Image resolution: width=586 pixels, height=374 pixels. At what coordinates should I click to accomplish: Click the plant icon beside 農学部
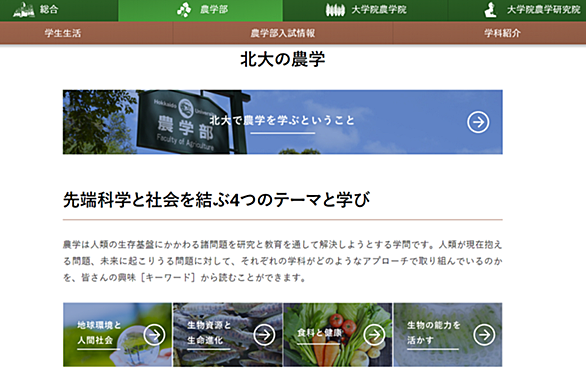(183, 10)
